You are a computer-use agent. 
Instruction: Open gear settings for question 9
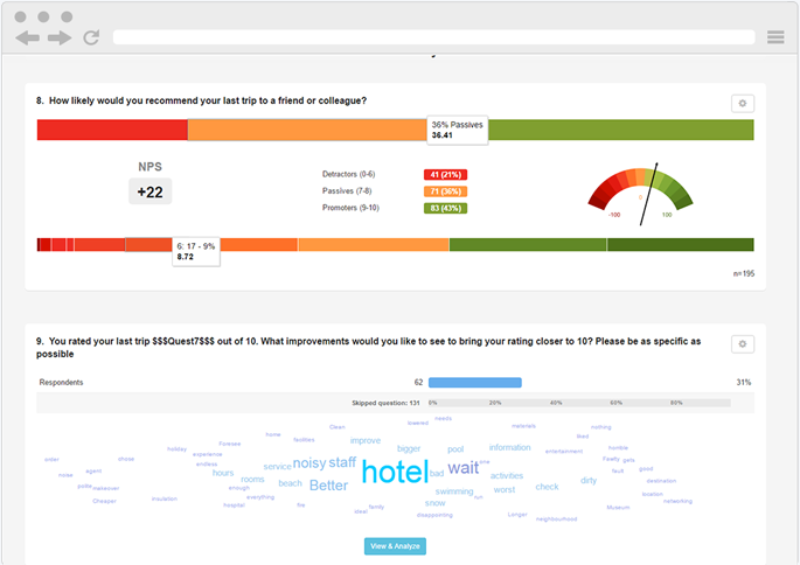pos(742,344)
